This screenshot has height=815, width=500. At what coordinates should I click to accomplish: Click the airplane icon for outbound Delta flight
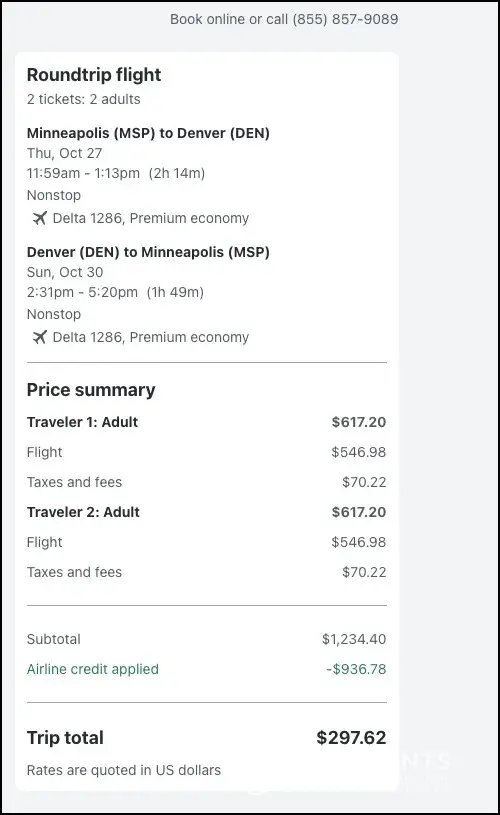[x=40, y=218]
